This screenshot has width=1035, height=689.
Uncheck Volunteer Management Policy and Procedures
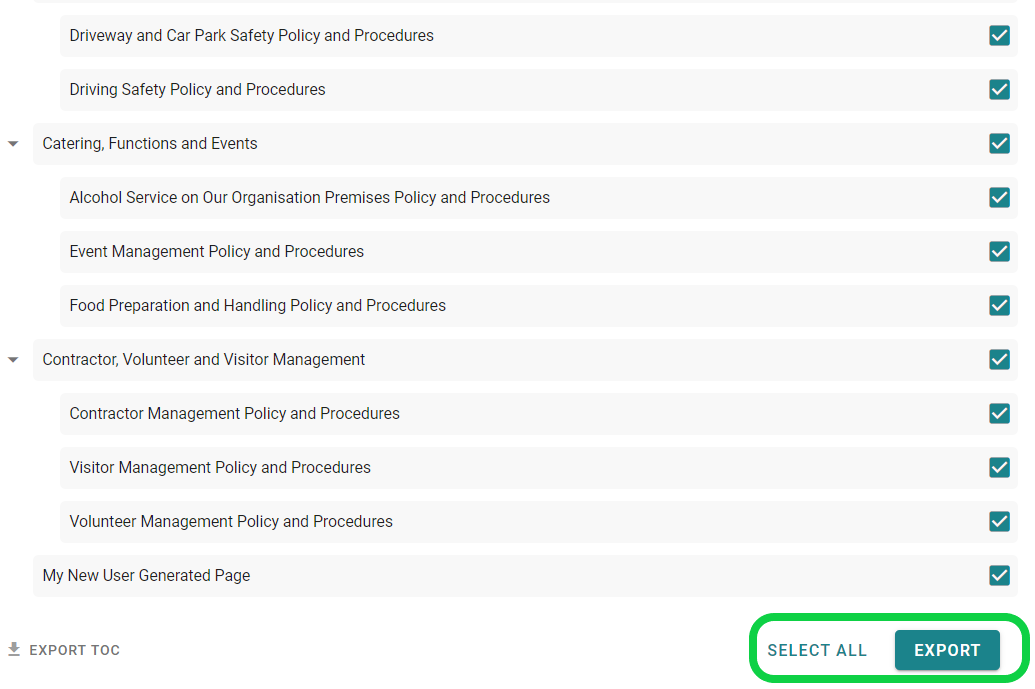(x=999, y=522)
